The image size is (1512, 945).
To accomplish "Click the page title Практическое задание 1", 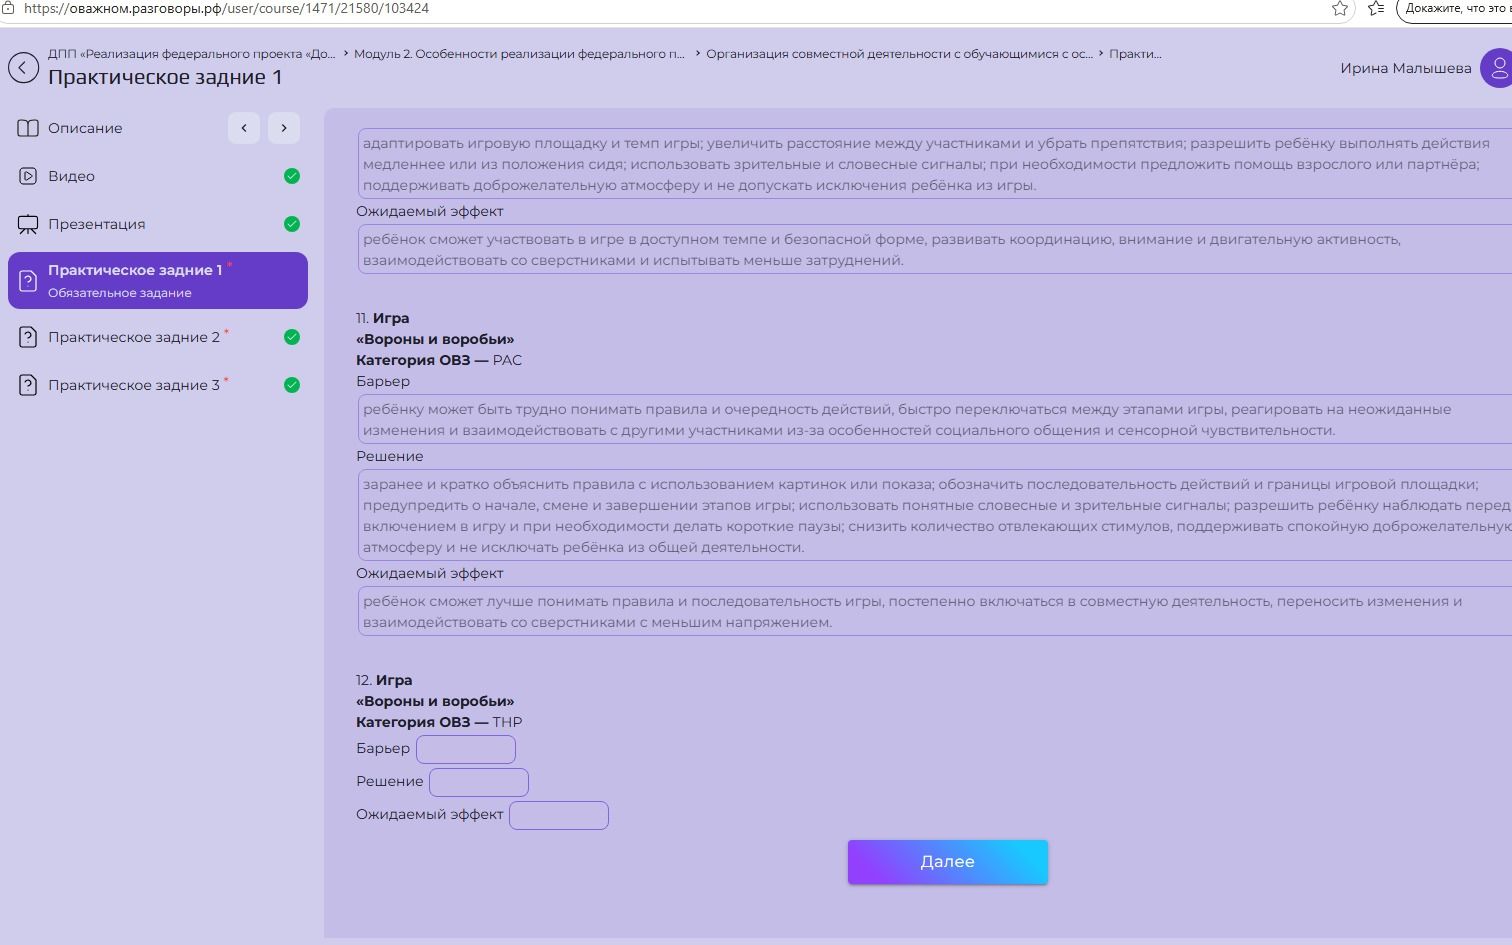I will click(165, 77).
